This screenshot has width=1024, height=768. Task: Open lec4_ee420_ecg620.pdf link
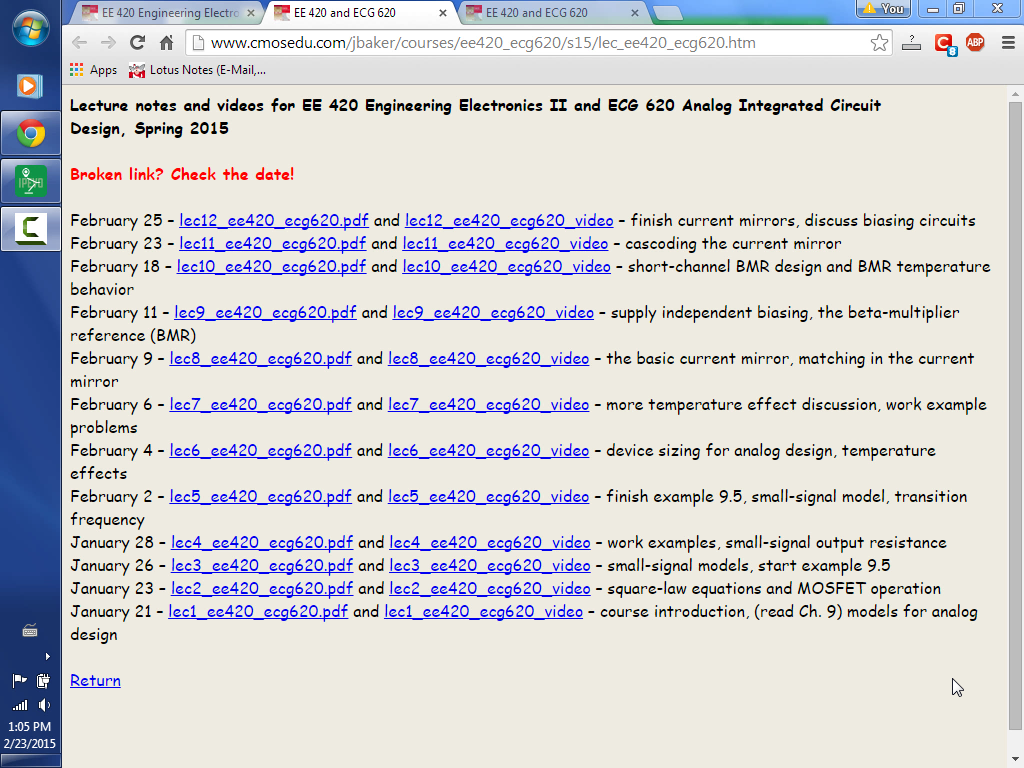[x=262, y=543]
